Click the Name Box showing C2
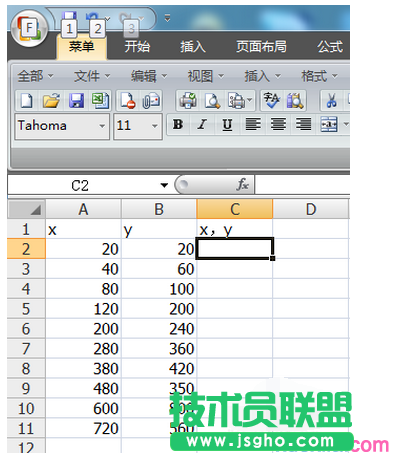The image size is (397, 457). click(80, 185)
